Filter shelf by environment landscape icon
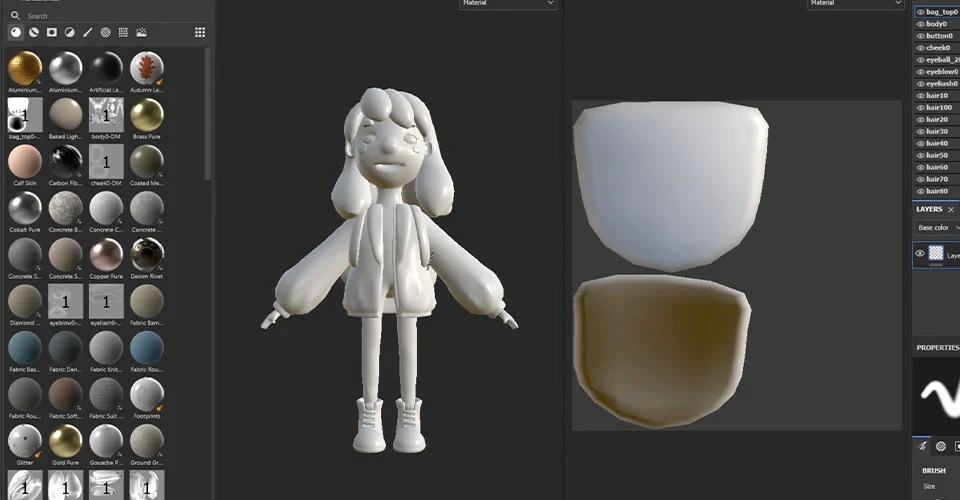 pos(141,32)
